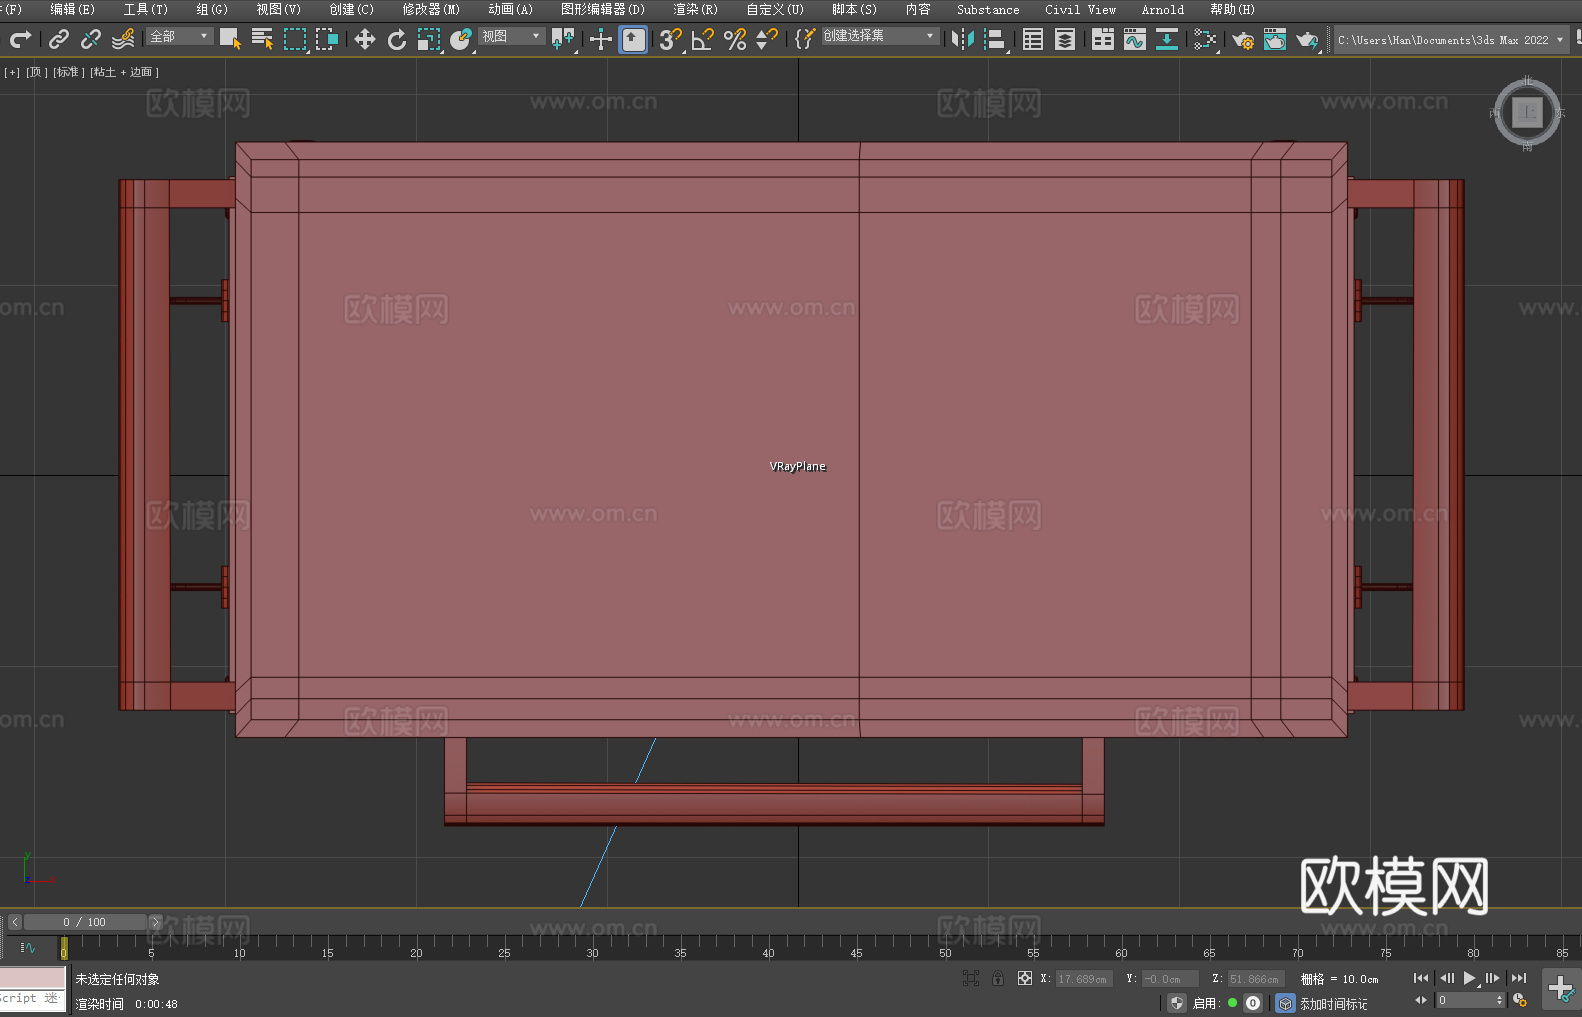Open the Substance menu
Viewport: 1582px width, 1017px height.
(x=988, y=9)
